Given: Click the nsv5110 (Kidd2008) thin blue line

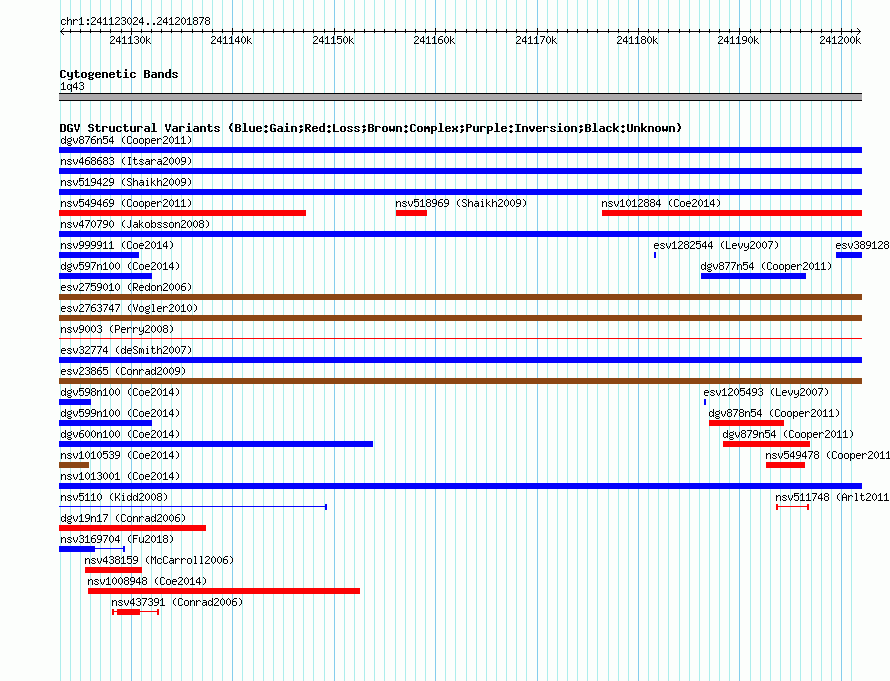Looking at the screenshot, I should pos(193,506).
